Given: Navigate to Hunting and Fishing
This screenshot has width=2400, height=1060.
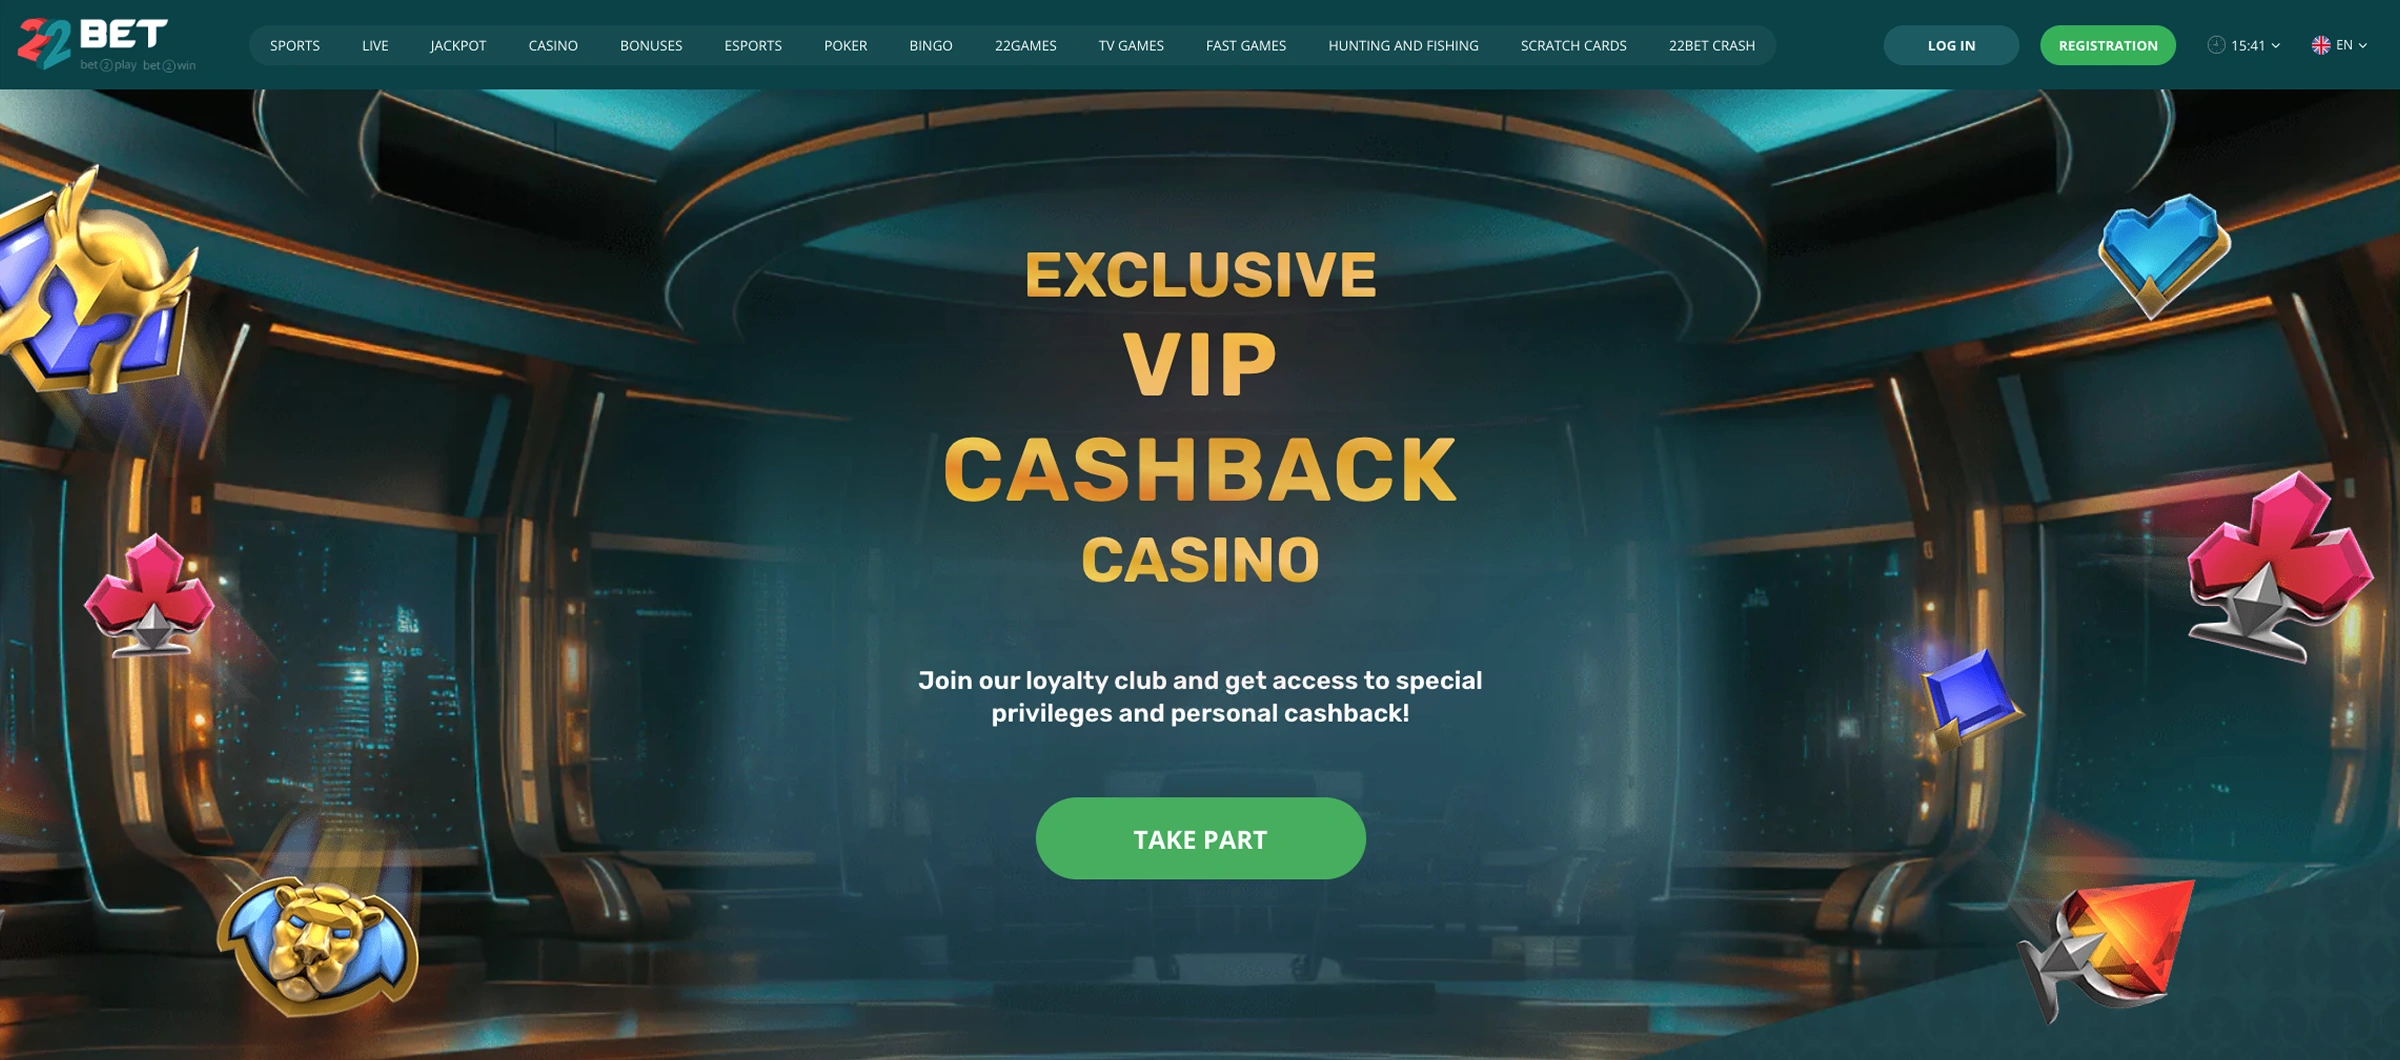Looking at the screenshot, I should pos(1403,45).
